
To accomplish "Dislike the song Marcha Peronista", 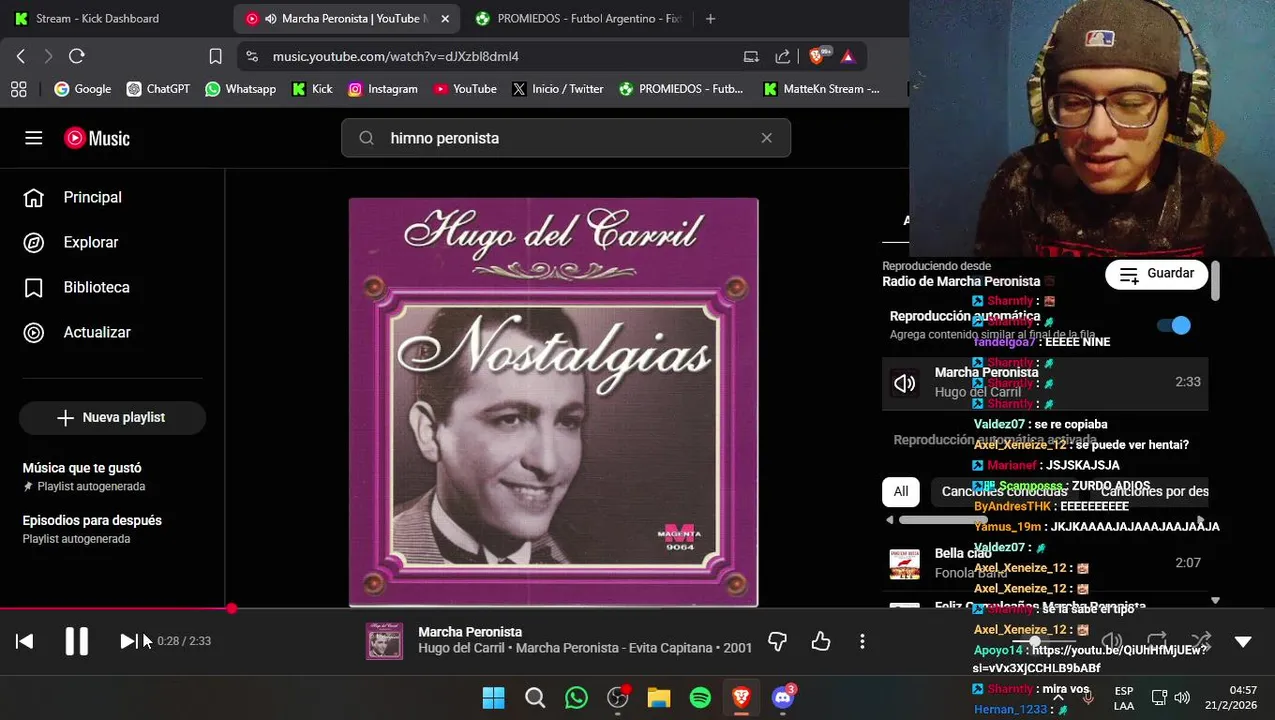I will coord(778,641).
